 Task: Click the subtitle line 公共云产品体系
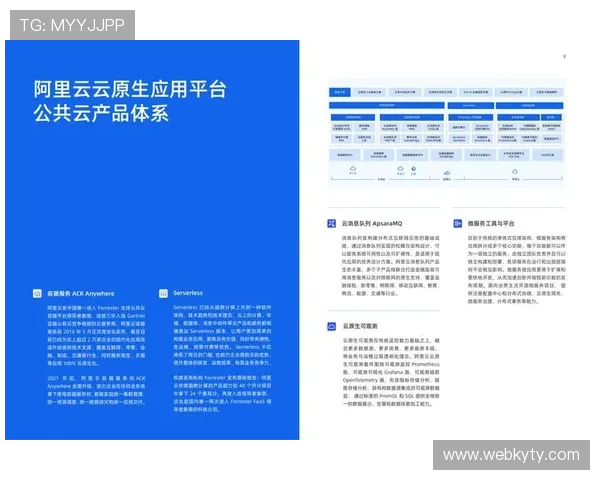(x=101, y=114)
